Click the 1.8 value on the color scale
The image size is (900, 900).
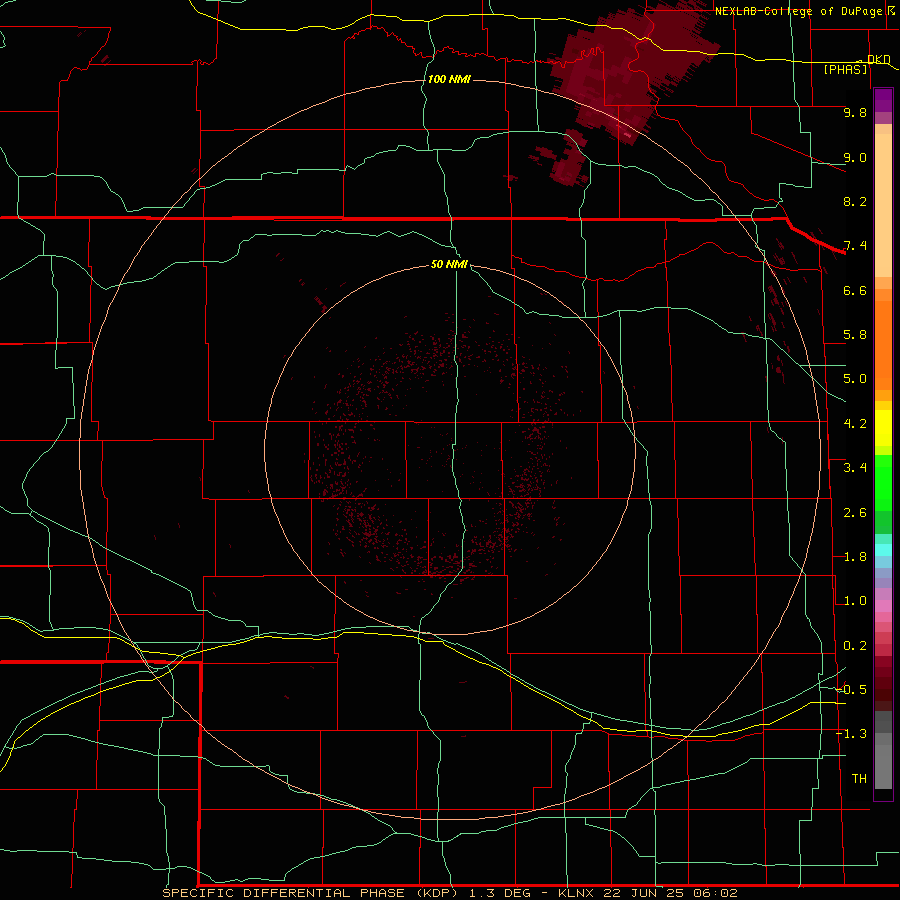tap(855, 557)
